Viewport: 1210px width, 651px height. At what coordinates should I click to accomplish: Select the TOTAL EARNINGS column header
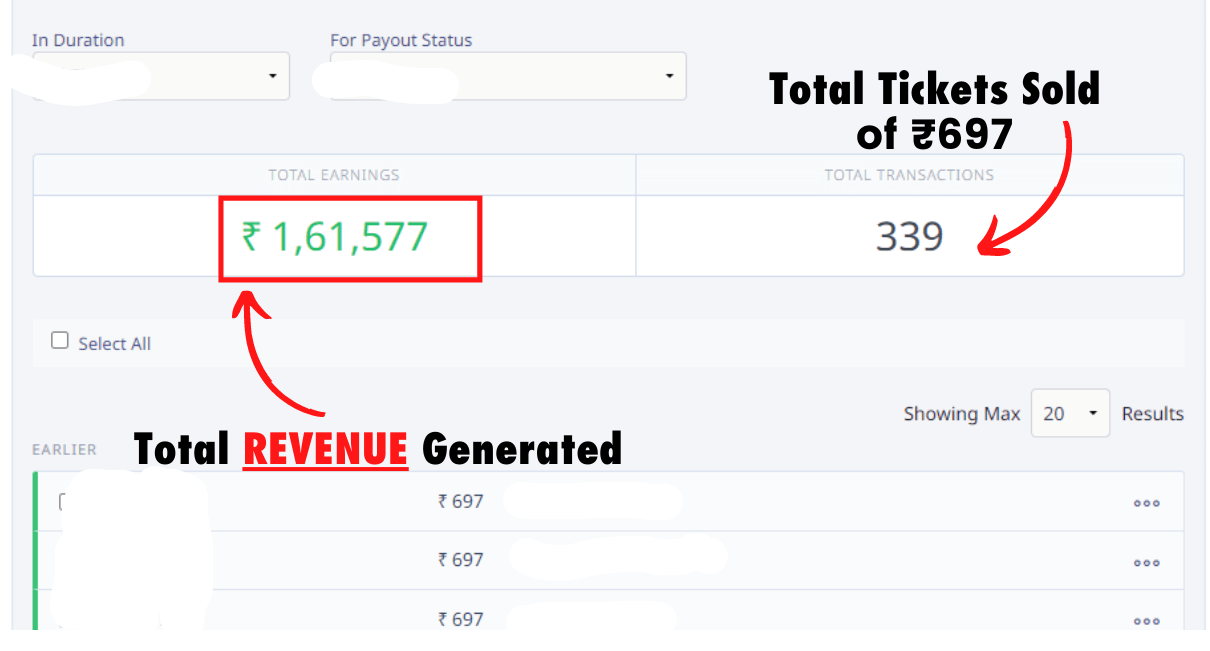click(334, 175)
